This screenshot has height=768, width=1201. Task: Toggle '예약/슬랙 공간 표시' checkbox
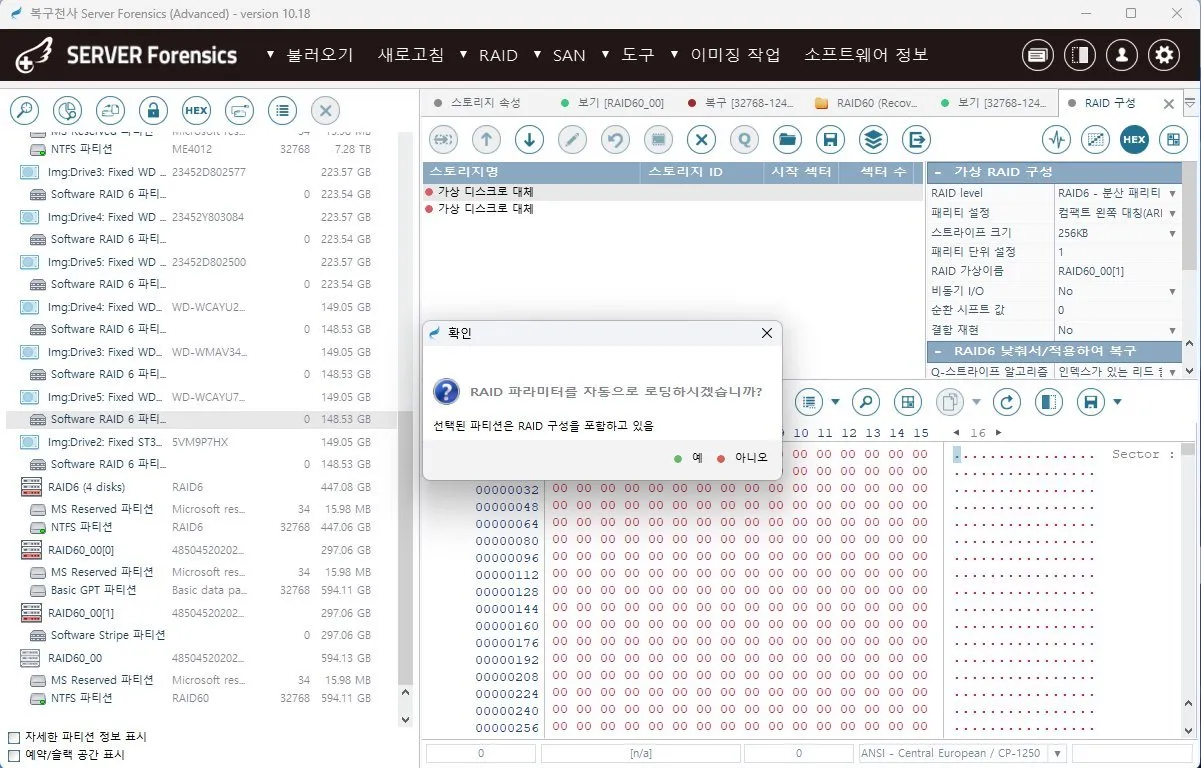pyautogui.click(x=14, y=755)
